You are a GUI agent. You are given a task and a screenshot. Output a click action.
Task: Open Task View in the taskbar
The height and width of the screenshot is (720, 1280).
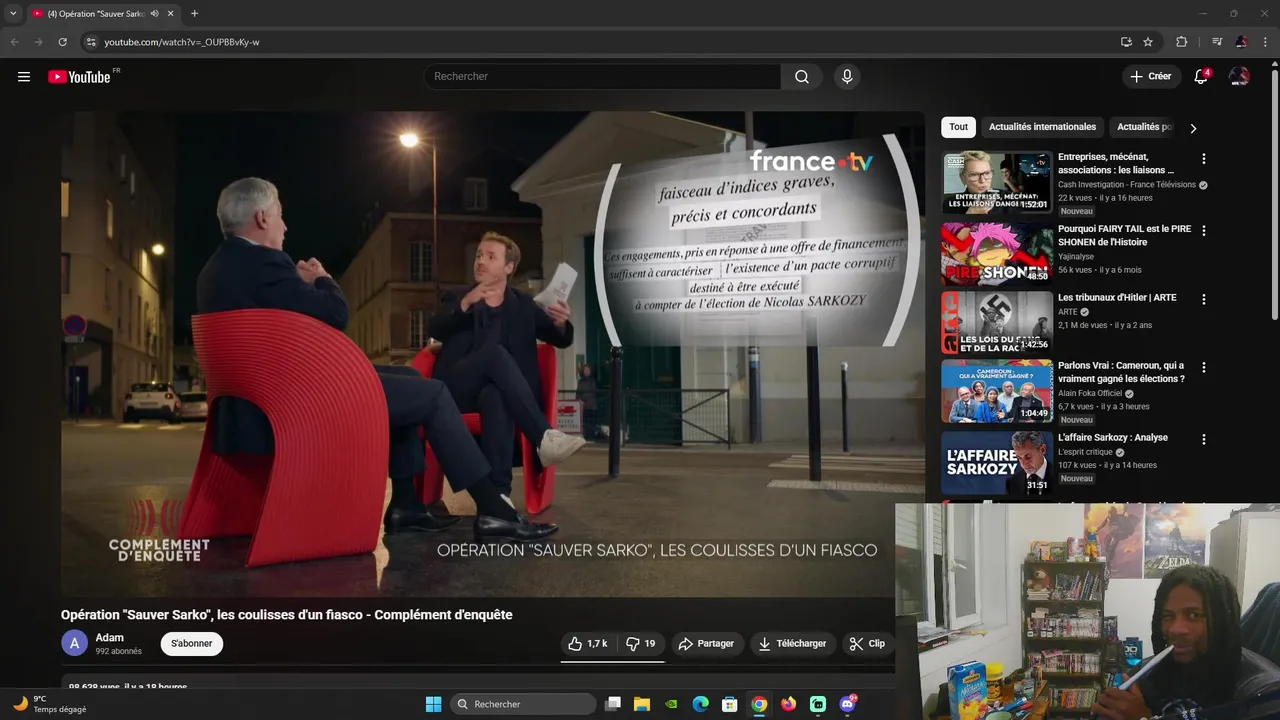tap(613, 704)
